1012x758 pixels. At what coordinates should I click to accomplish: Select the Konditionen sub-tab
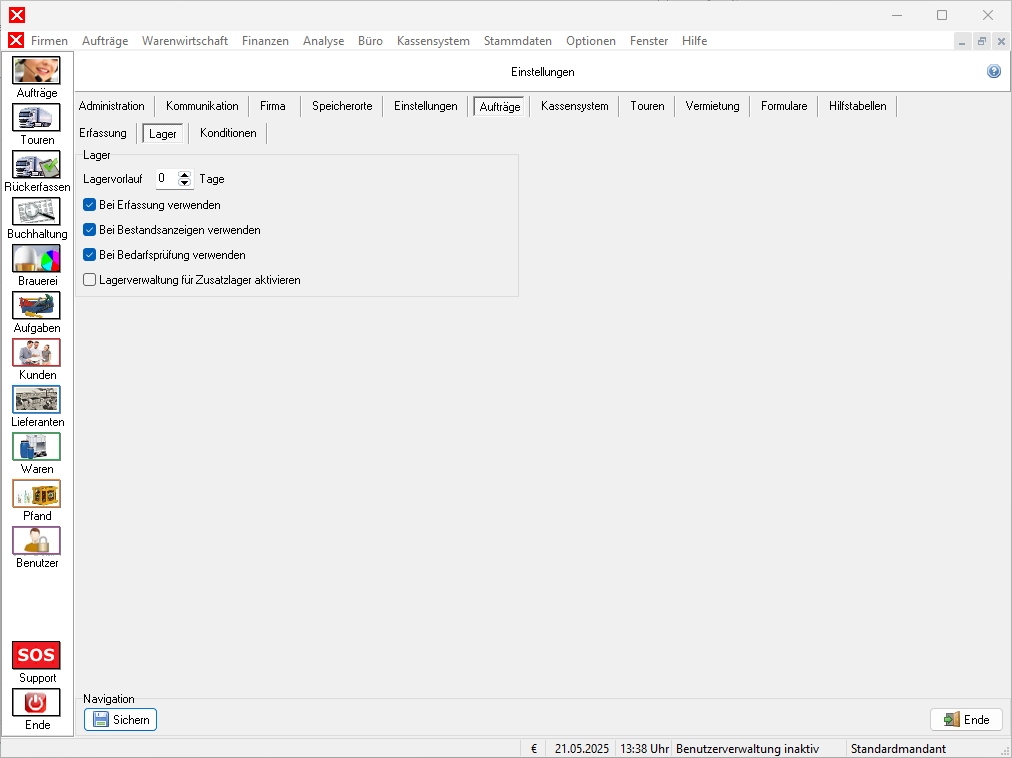[228, 133]
